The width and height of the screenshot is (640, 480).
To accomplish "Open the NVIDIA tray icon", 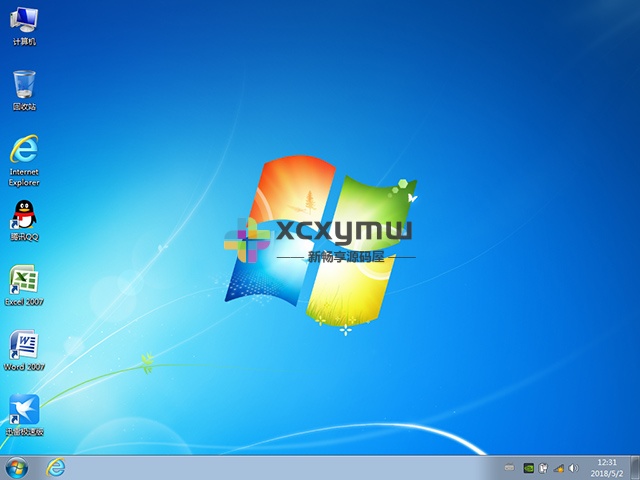I will 529,468.
